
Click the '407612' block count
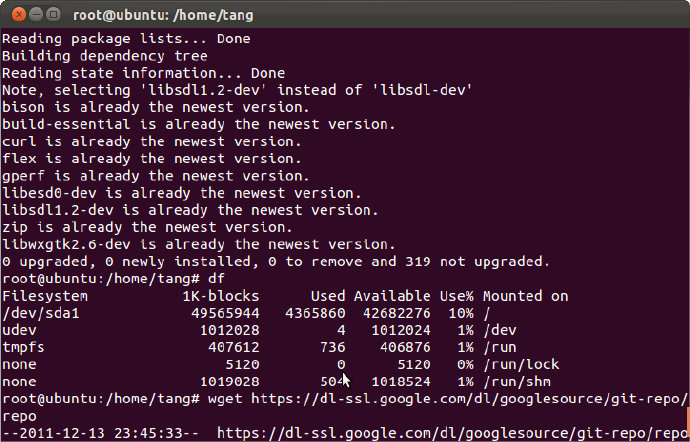point(234,348)
